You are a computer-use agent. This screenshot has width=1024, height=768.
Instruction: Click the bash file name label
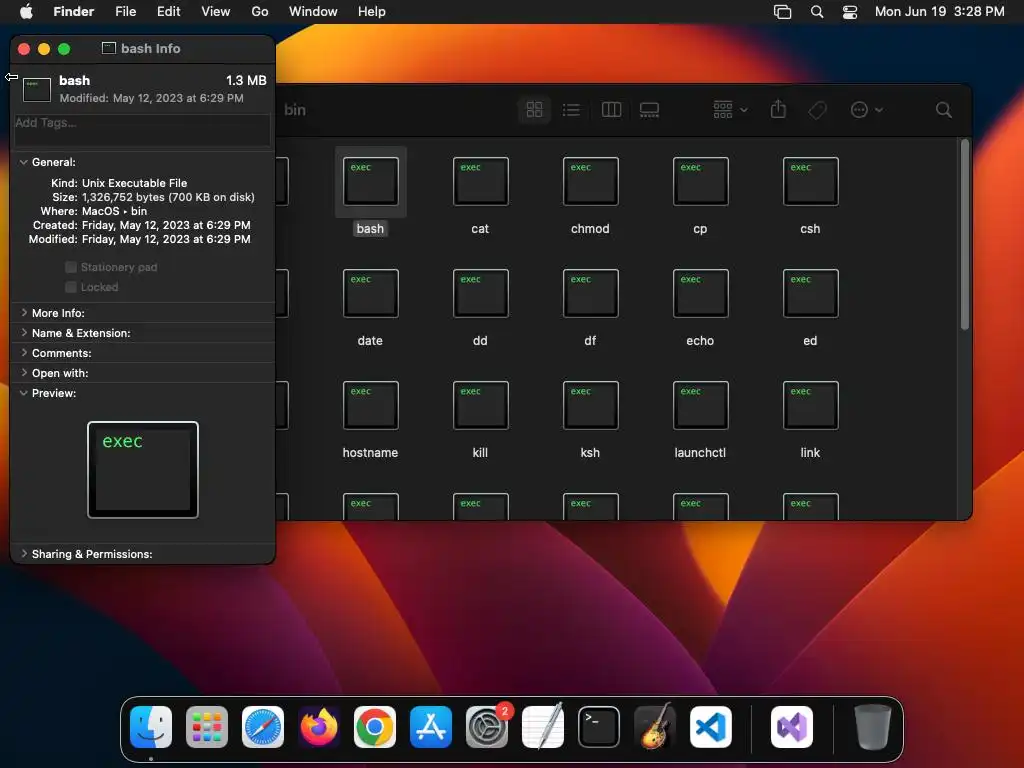coord(370,229)
